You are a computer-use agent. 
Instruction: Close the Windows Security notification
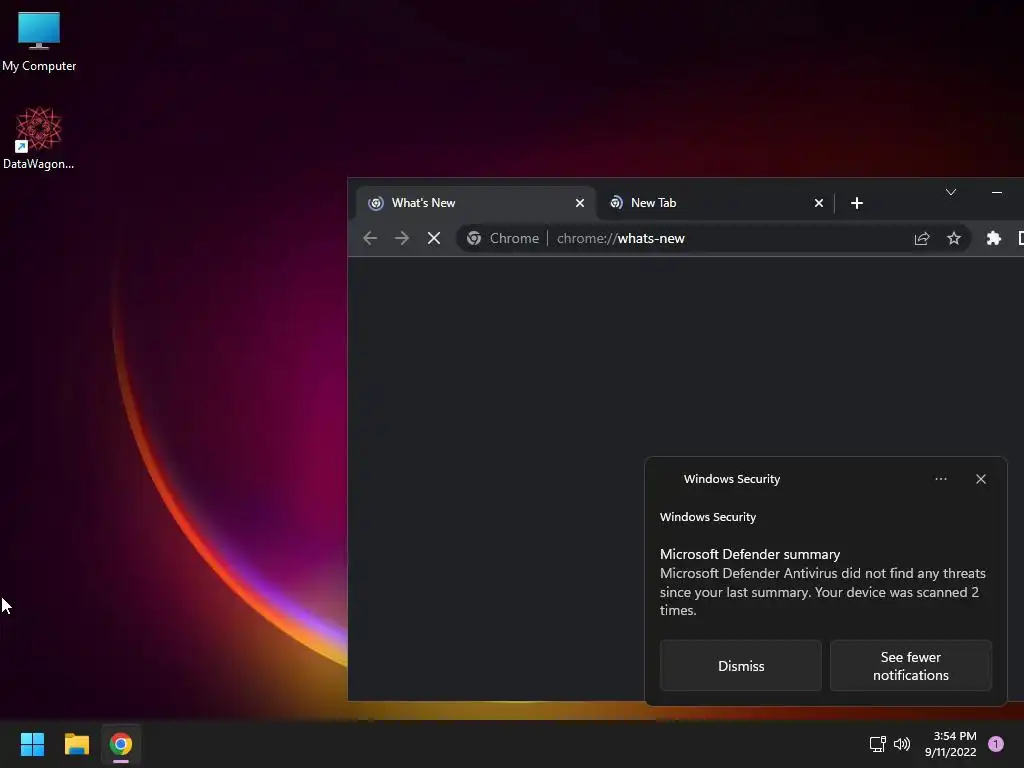[980, 479]
